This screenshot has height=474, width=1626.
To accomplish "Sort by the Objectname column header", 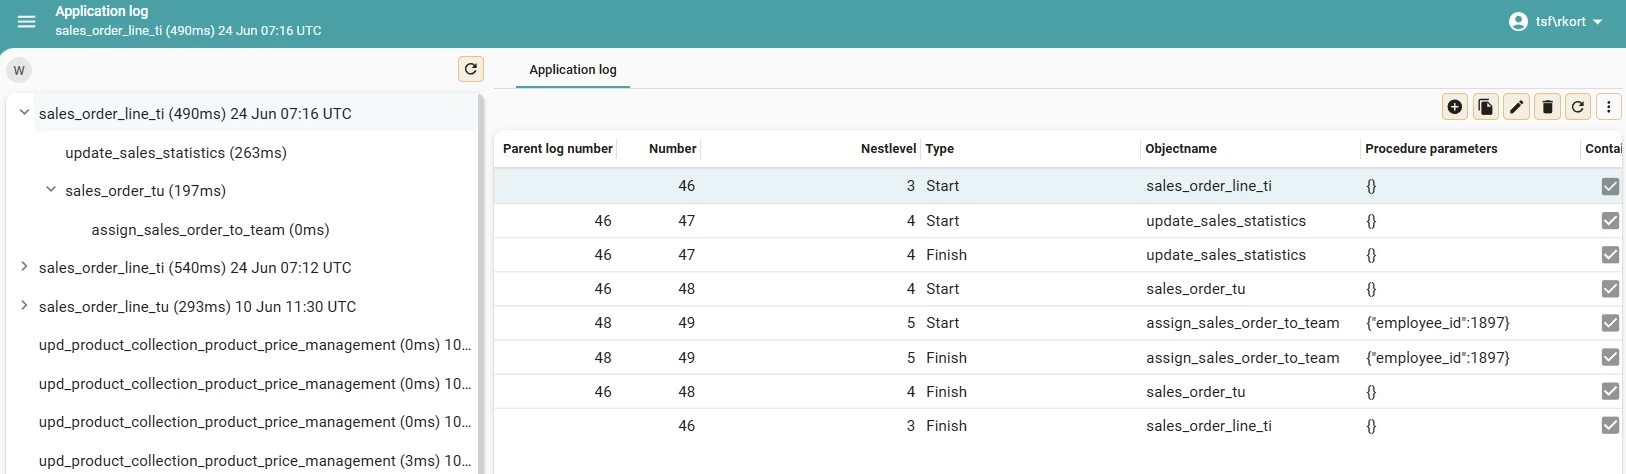I will [1181, 148].
